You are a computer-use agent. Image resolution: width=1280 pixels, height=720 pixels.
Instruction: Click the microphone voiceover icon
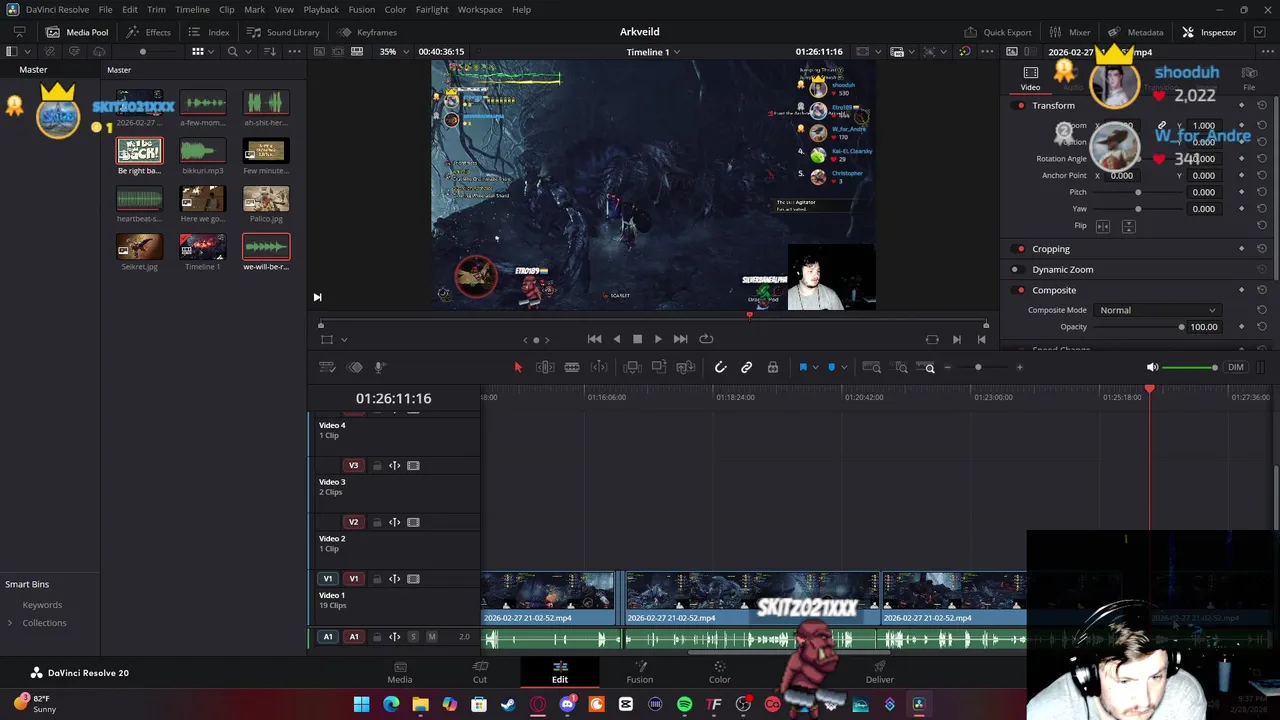[x=379, y=368]
